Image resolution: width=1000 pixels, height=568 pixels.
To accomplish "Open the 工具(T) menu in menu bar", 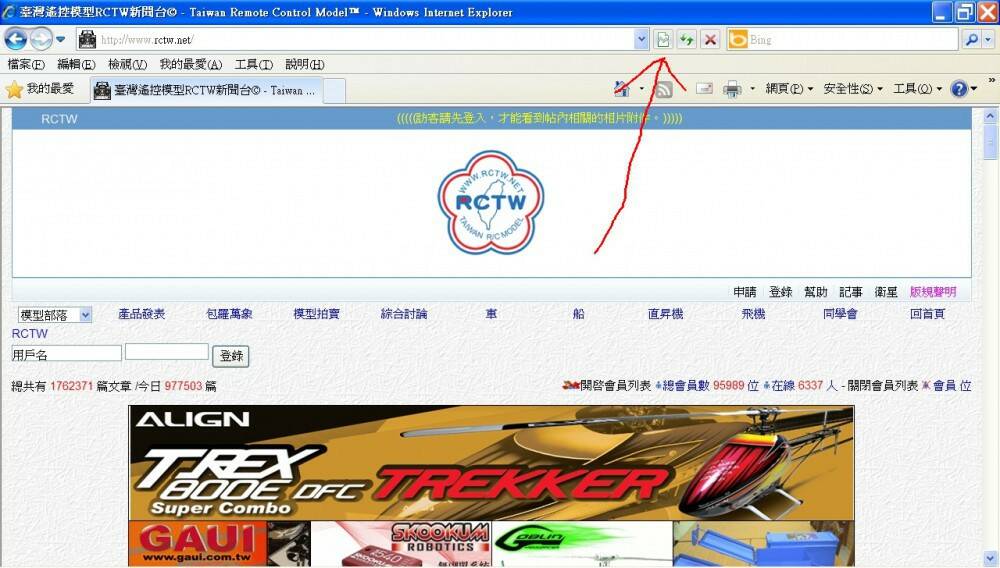I will pos(253,64).
